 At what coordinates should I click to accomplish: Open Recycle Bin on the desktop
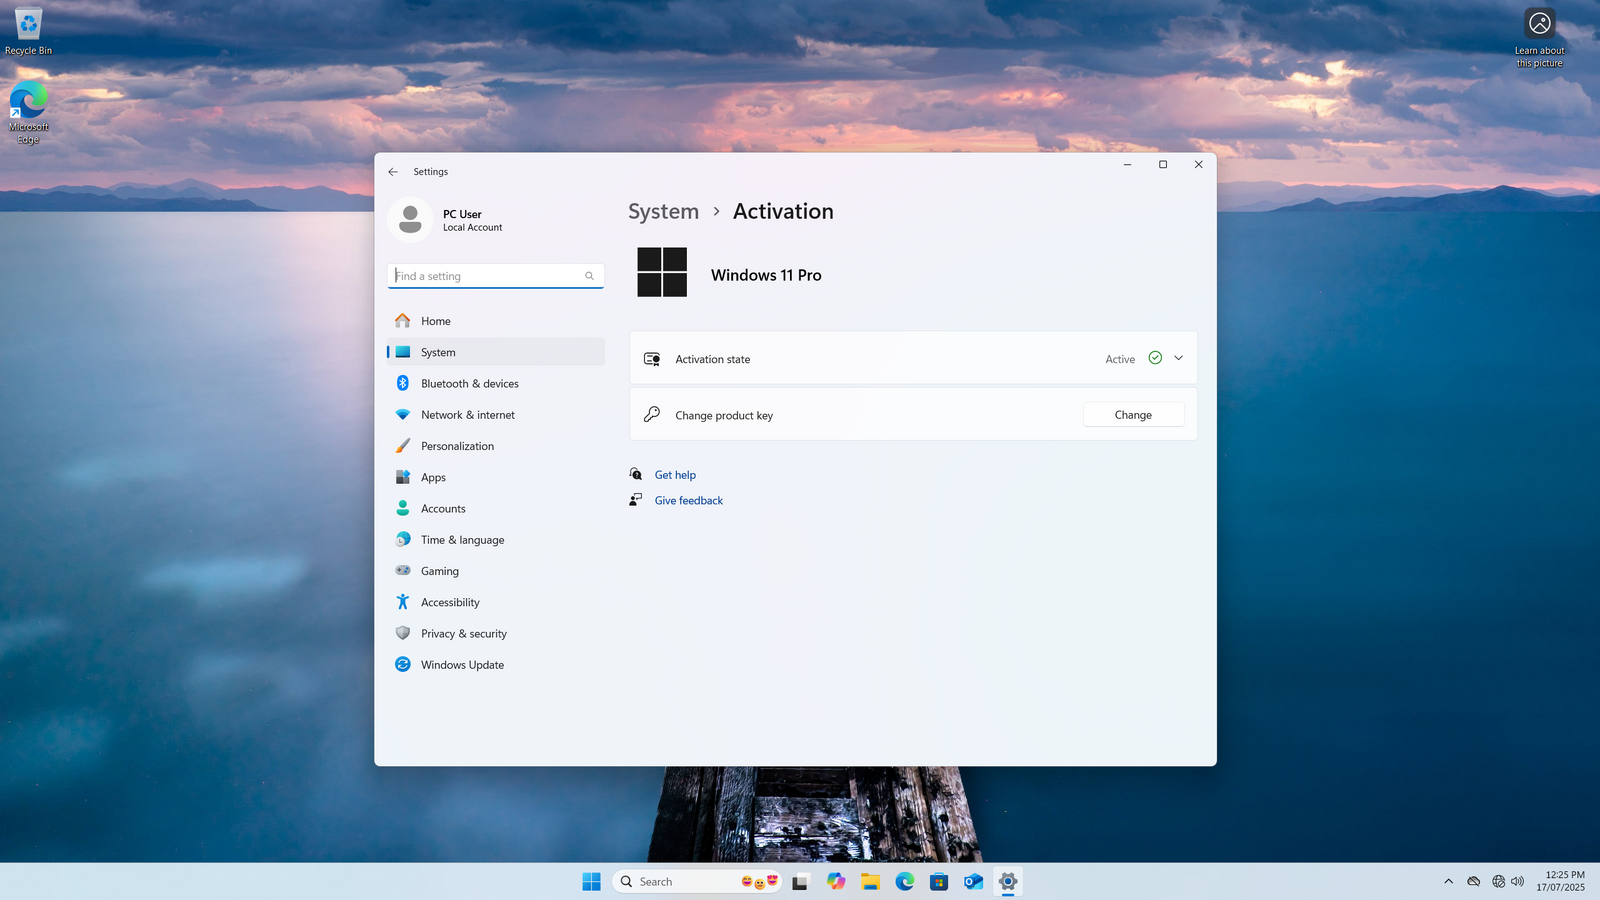point(28,31)
